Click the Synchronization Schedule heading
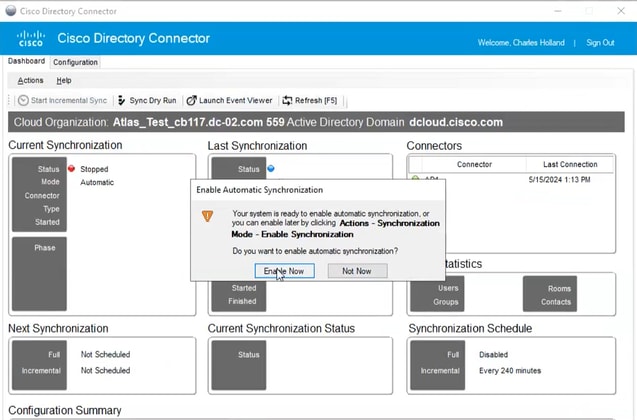Image resolution: width=637 pixels, height=420 pixels. click(470, 328)
